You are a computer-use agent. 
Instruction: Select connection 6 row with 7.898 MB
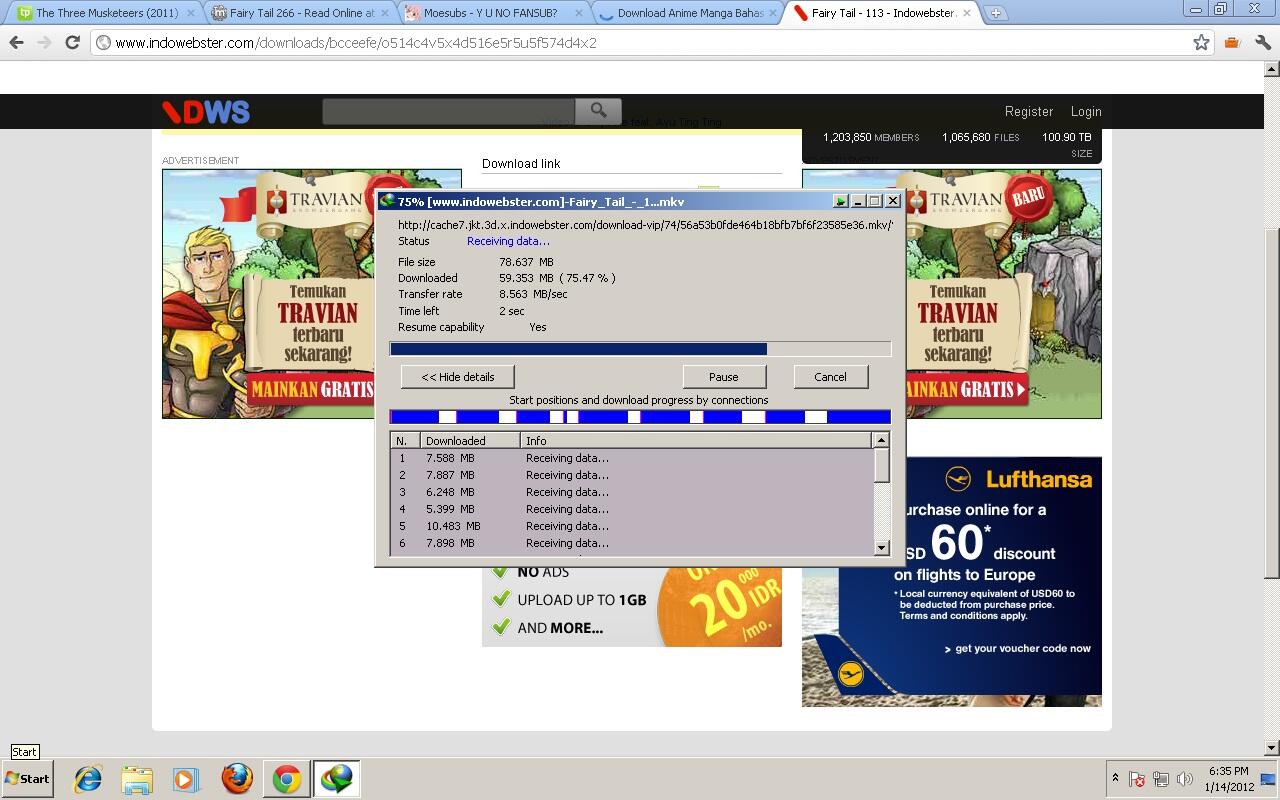point(632,543)
